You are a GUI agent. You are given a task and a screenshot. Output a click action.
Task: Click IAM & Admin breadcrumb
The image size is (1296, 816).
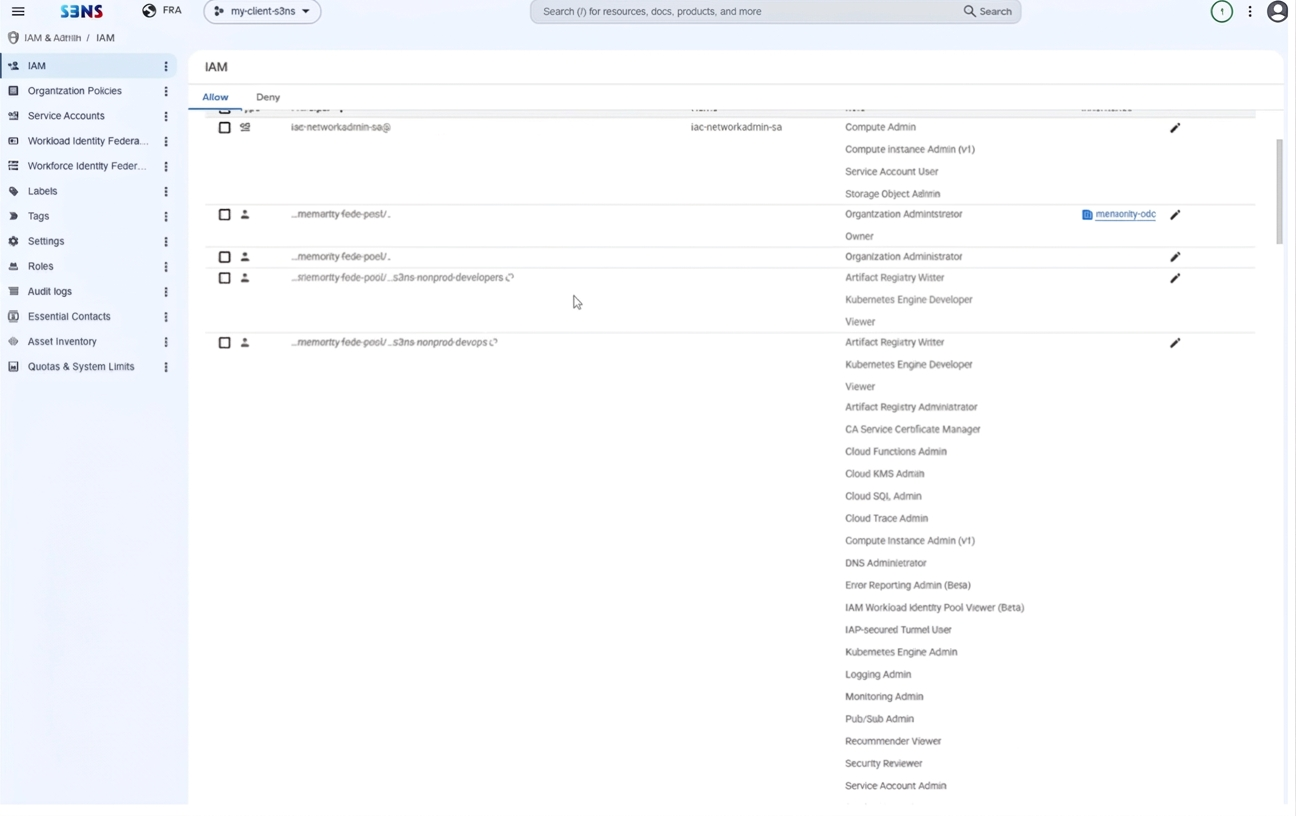click(52, 38)
